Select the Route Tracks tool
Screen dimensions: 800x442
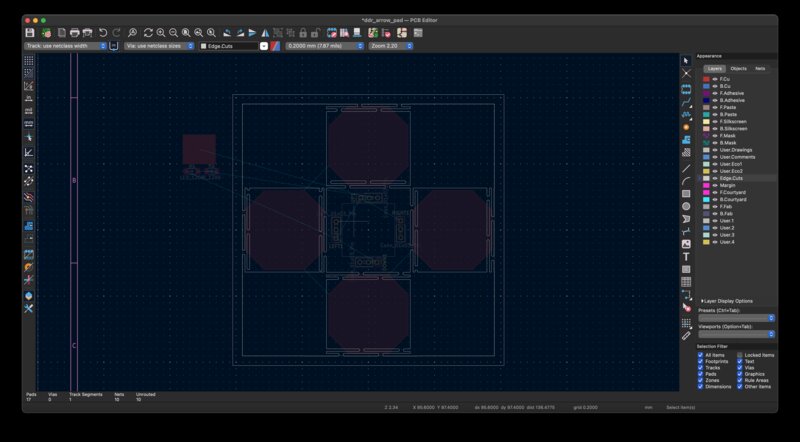click(x=686, y=101)
